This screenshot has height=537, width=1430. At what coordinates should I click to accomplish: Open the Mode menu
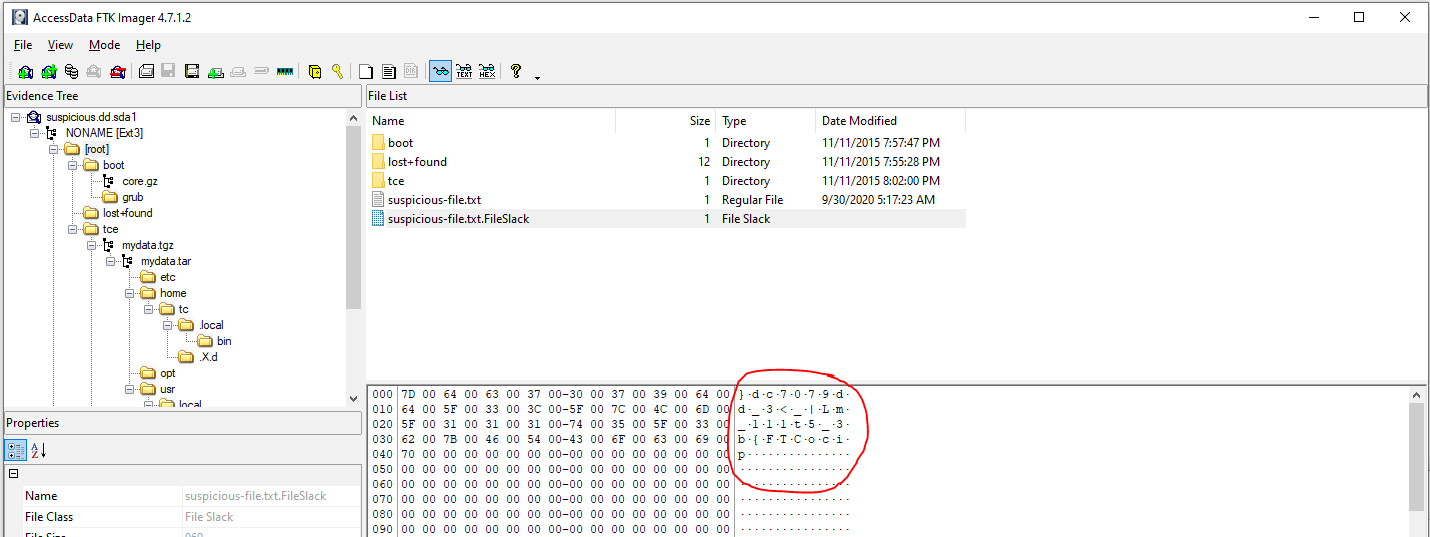tap(104, 45)
